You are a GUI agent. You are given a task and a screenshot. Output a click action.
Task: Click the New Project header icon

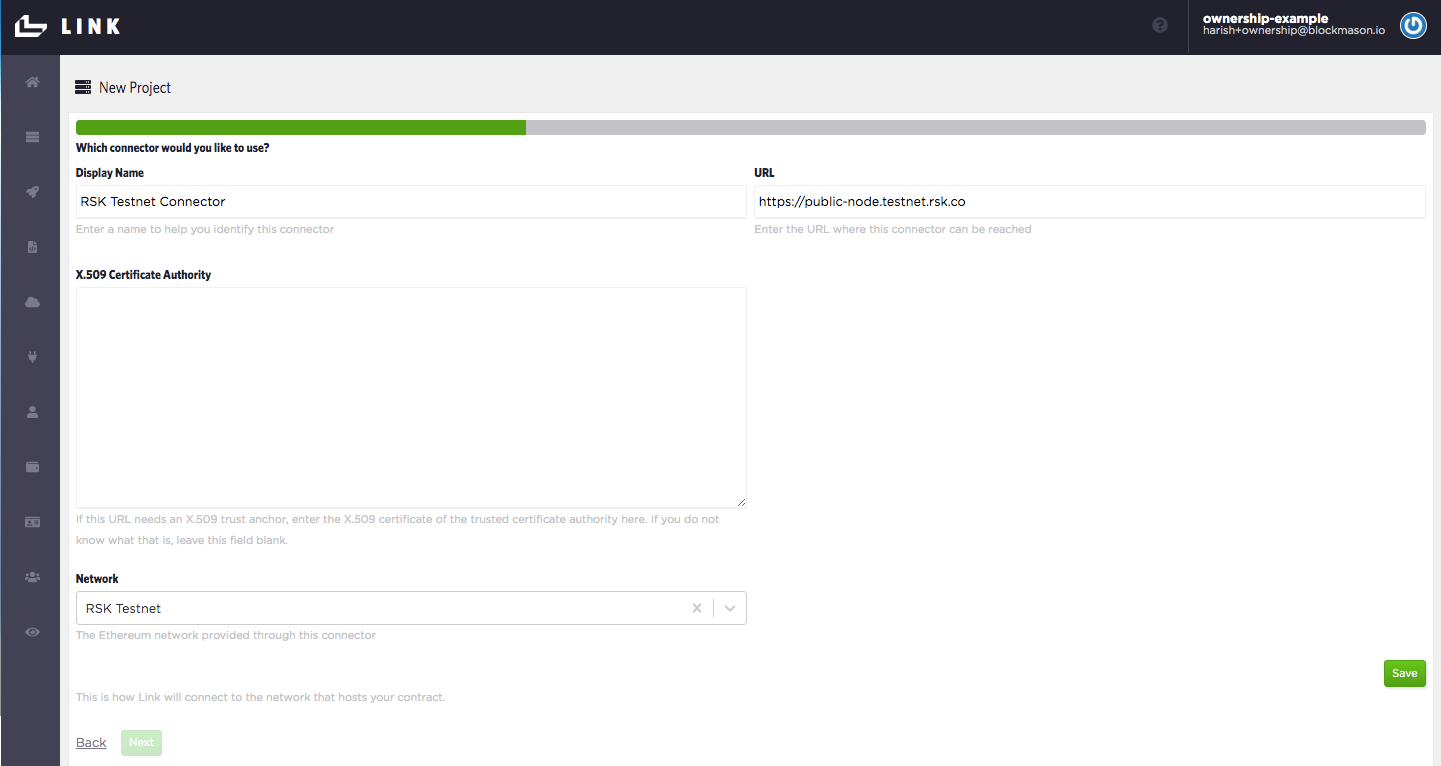83,88
